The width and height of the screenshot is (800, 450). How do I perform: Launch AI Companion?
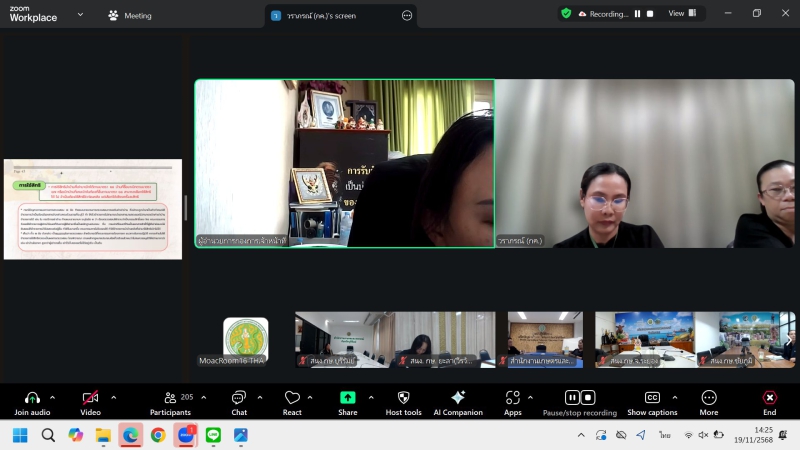coord(458,398)
